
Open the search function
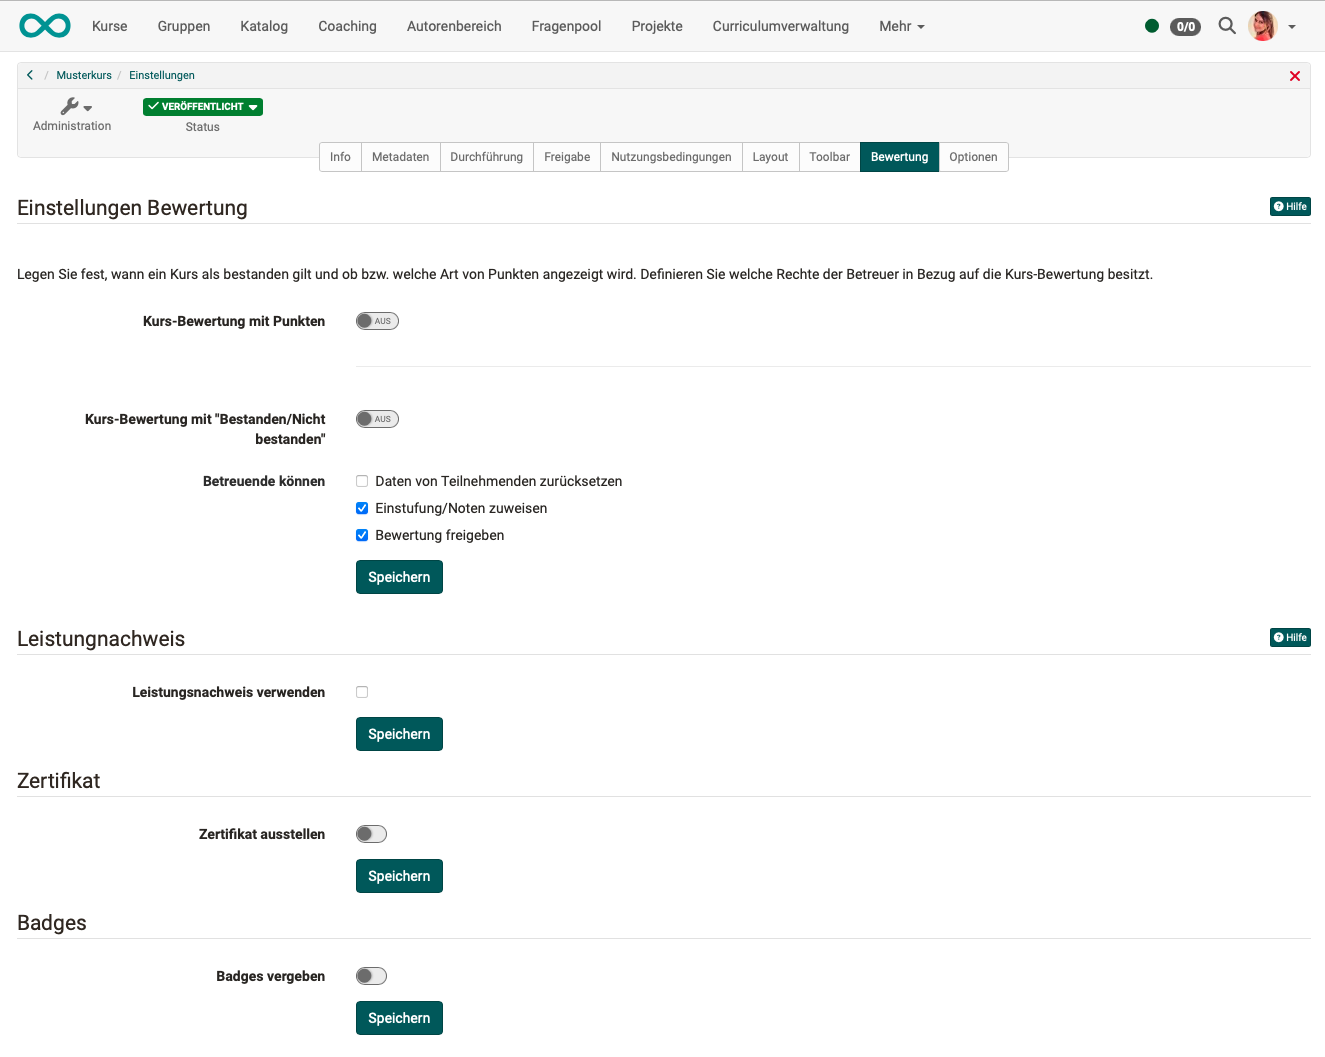click(1227, 26)
